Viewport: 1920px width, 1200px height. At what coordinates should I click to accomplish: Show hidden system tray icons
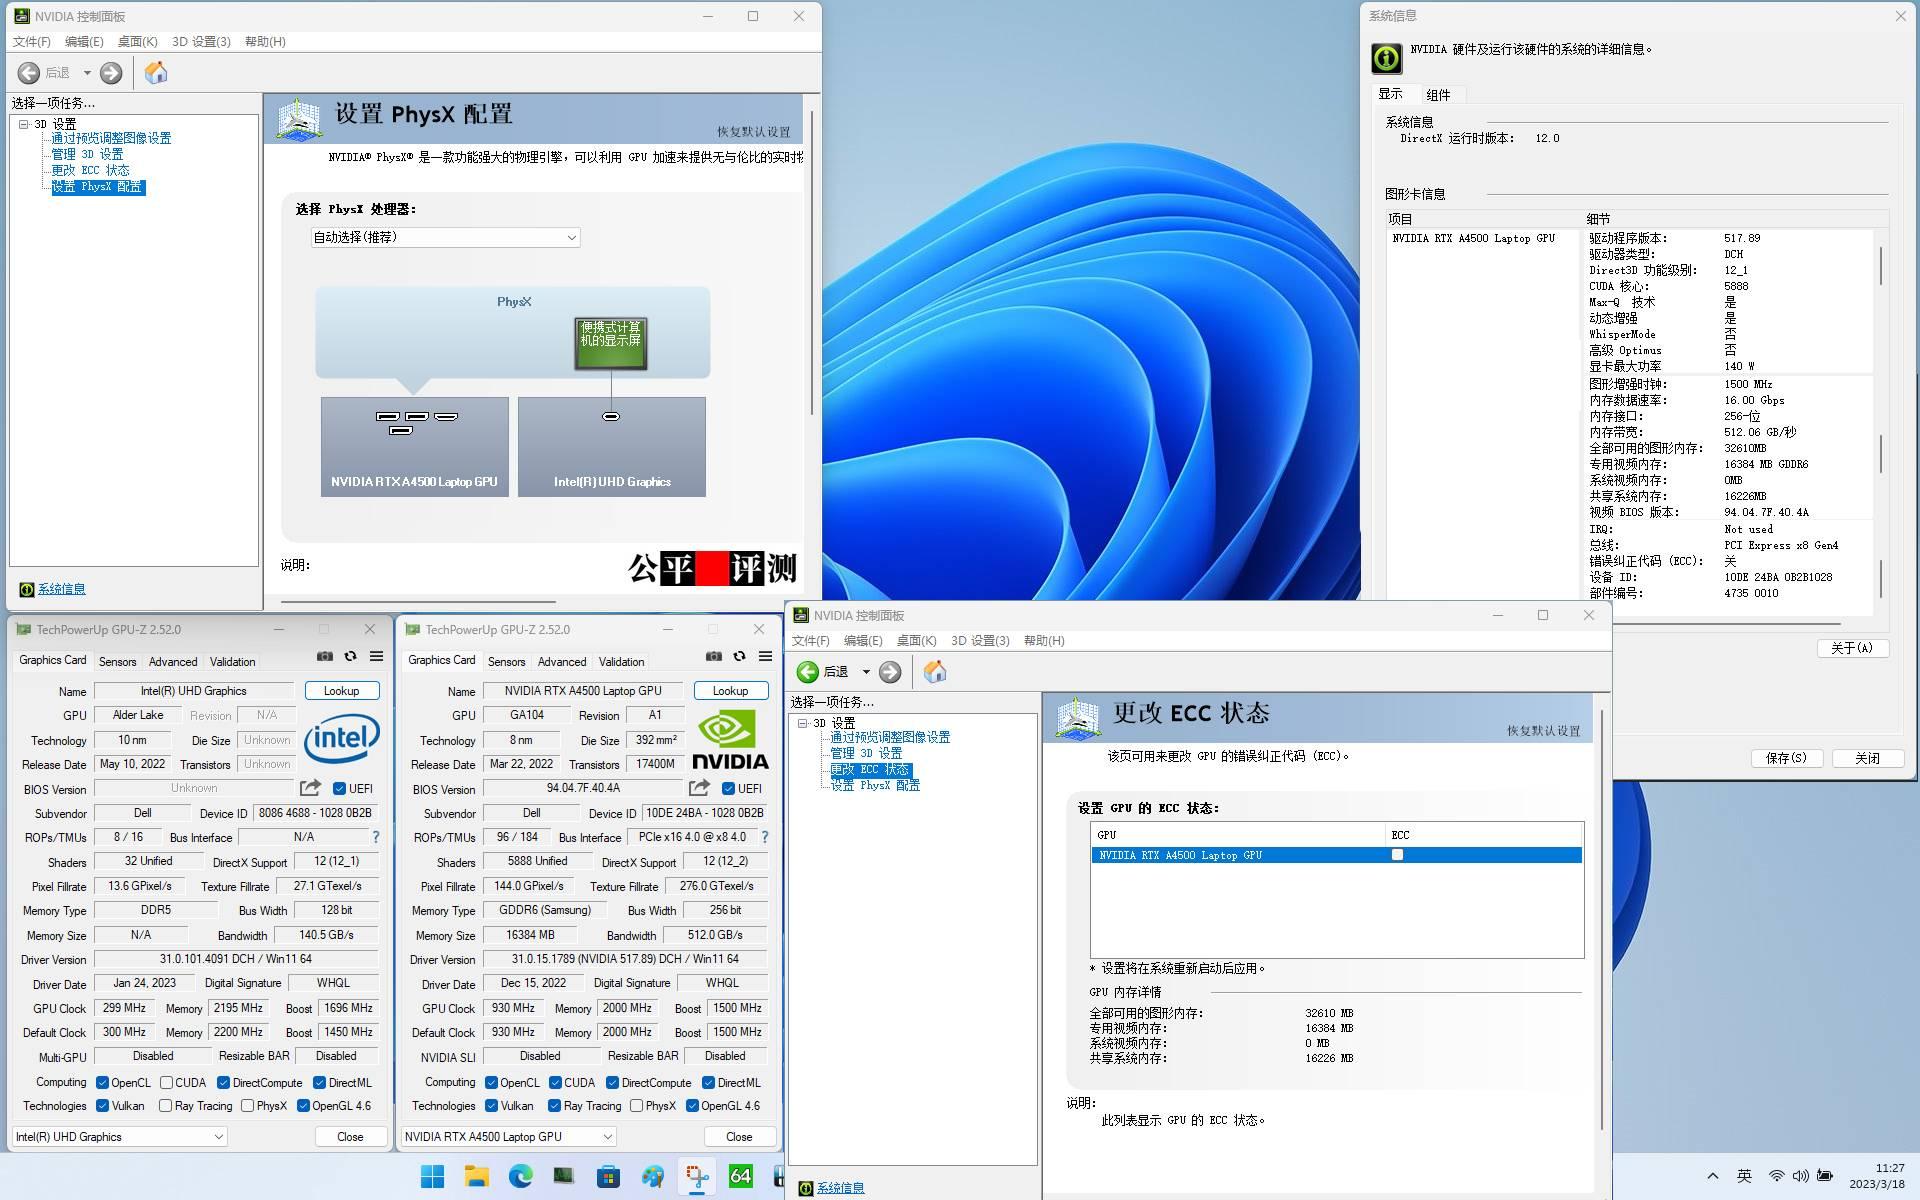tap(1713, 1176)
